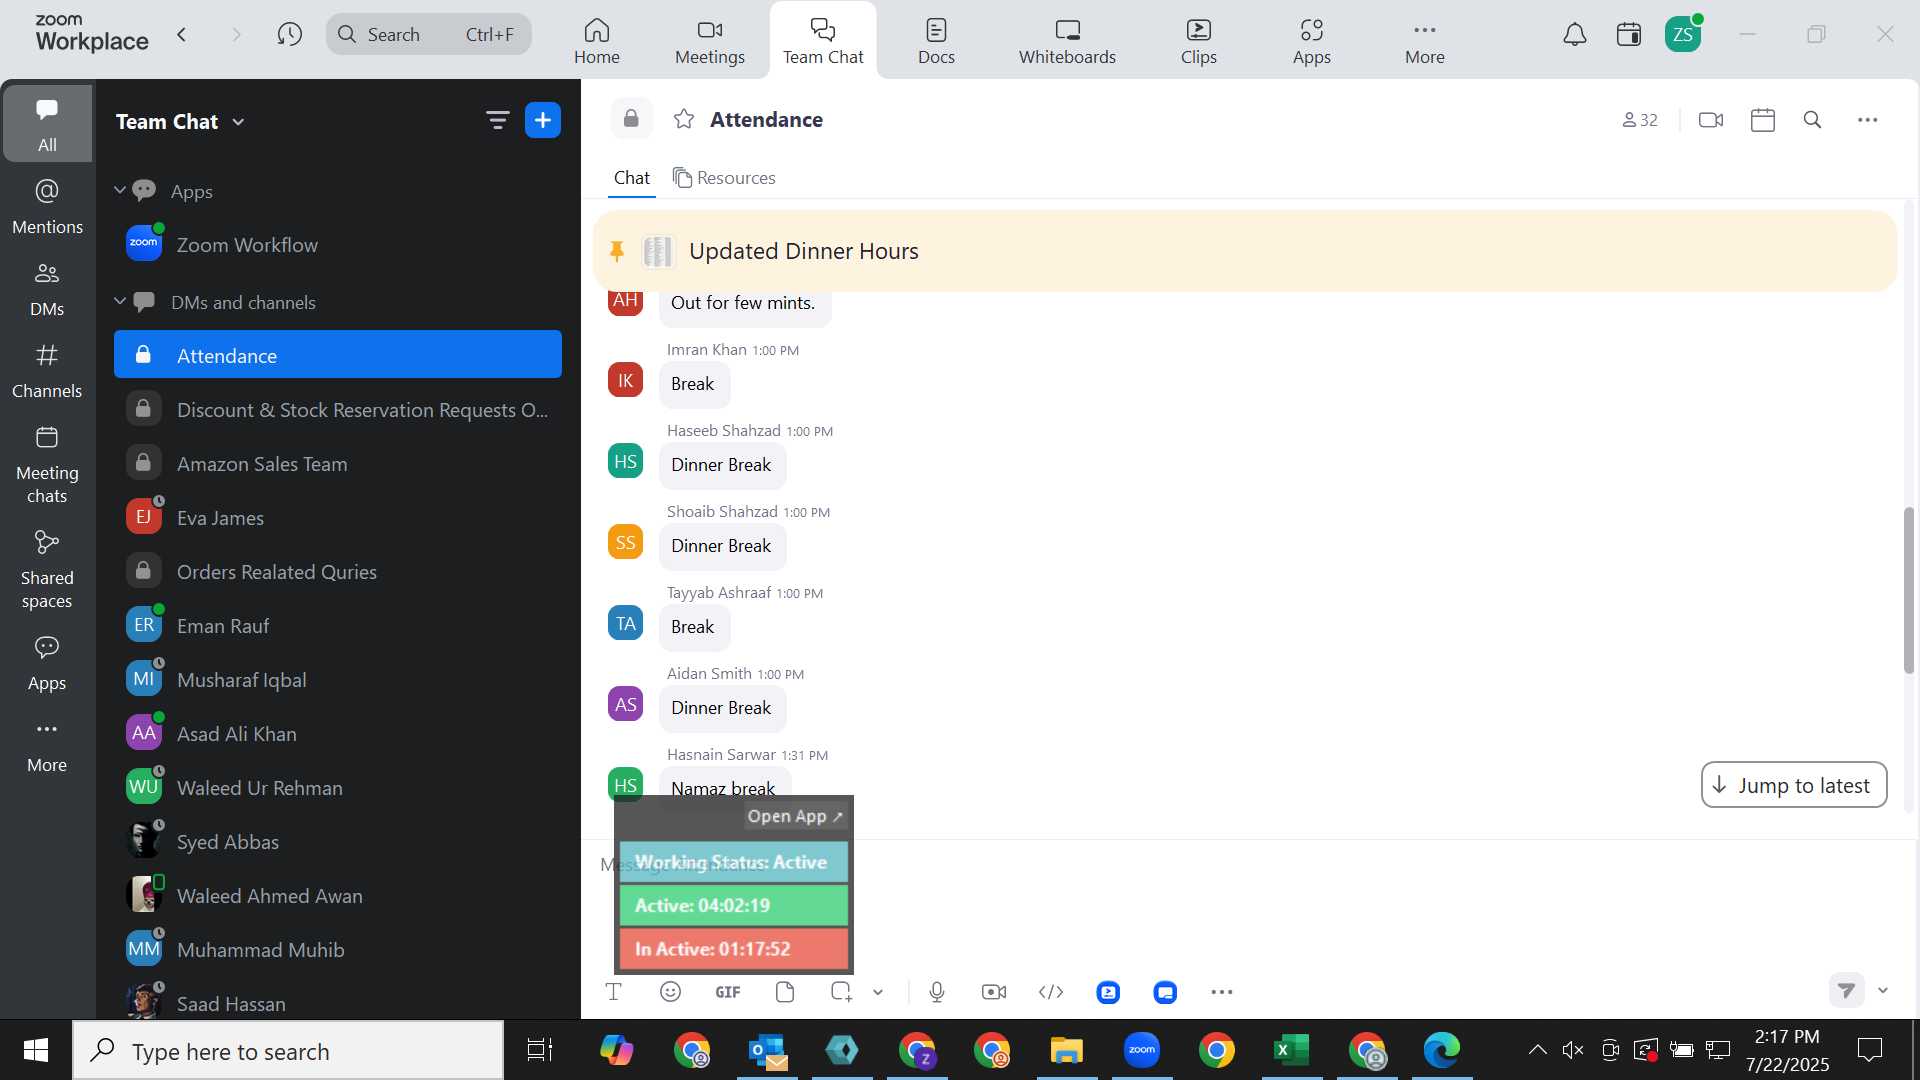Image resolution: width=1920 pixels, height=1080 pixels.
Task: Open the Amazon Sales Team channel
Action: coord(338,464)
